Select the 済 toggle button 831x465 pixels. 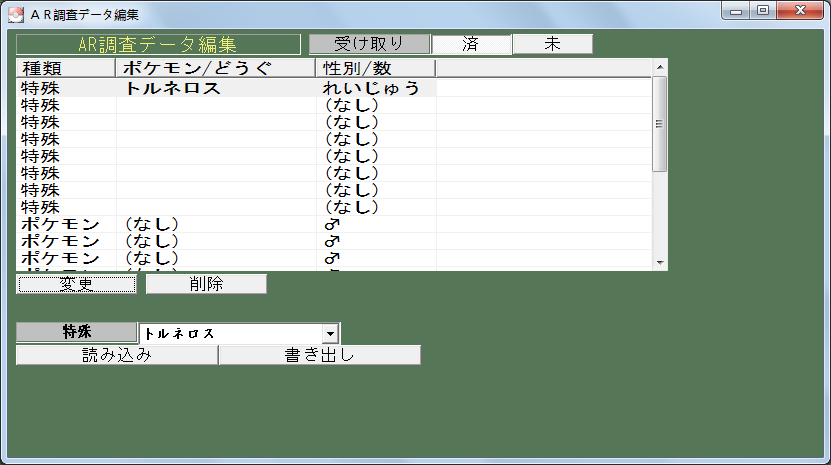click(471, 44)
